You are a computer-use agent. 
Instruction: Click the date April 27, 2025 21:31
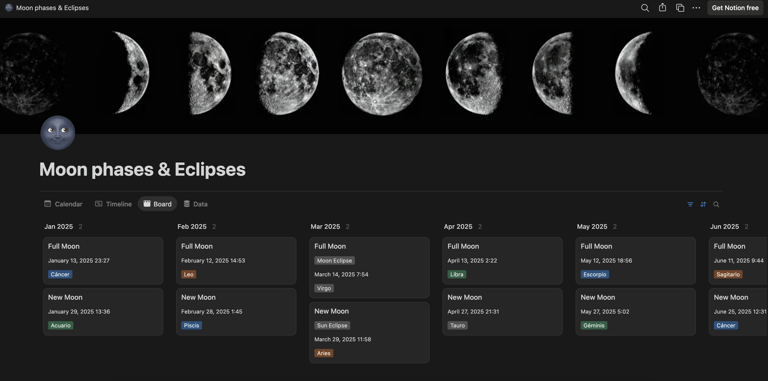click(x=473, y=311)
